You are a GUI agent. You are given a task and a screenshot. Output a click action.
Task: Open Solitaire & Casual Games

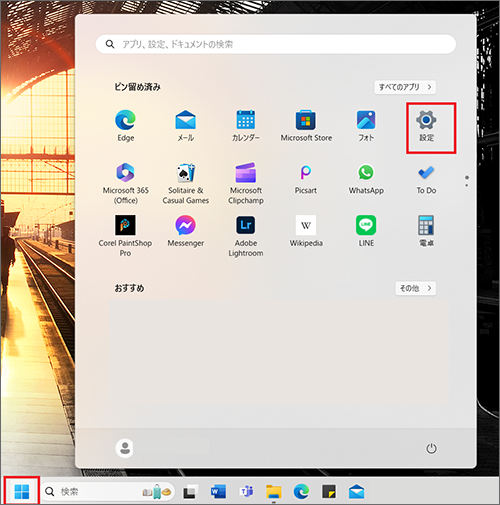[185, 183]
